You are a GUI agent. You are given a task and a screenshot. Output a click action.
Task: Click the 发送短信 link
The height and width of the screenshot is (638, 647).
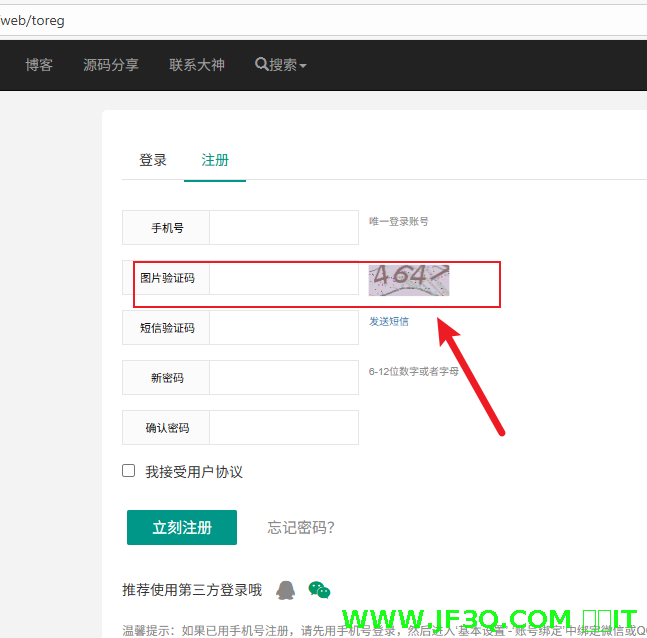coord(389,321)
